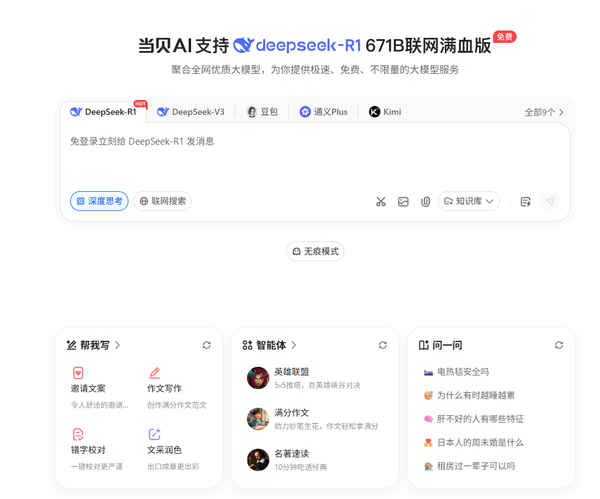Refresh the 问一问 question list
The height and width of the screenshot is (499, 600).
coord(559,345)
